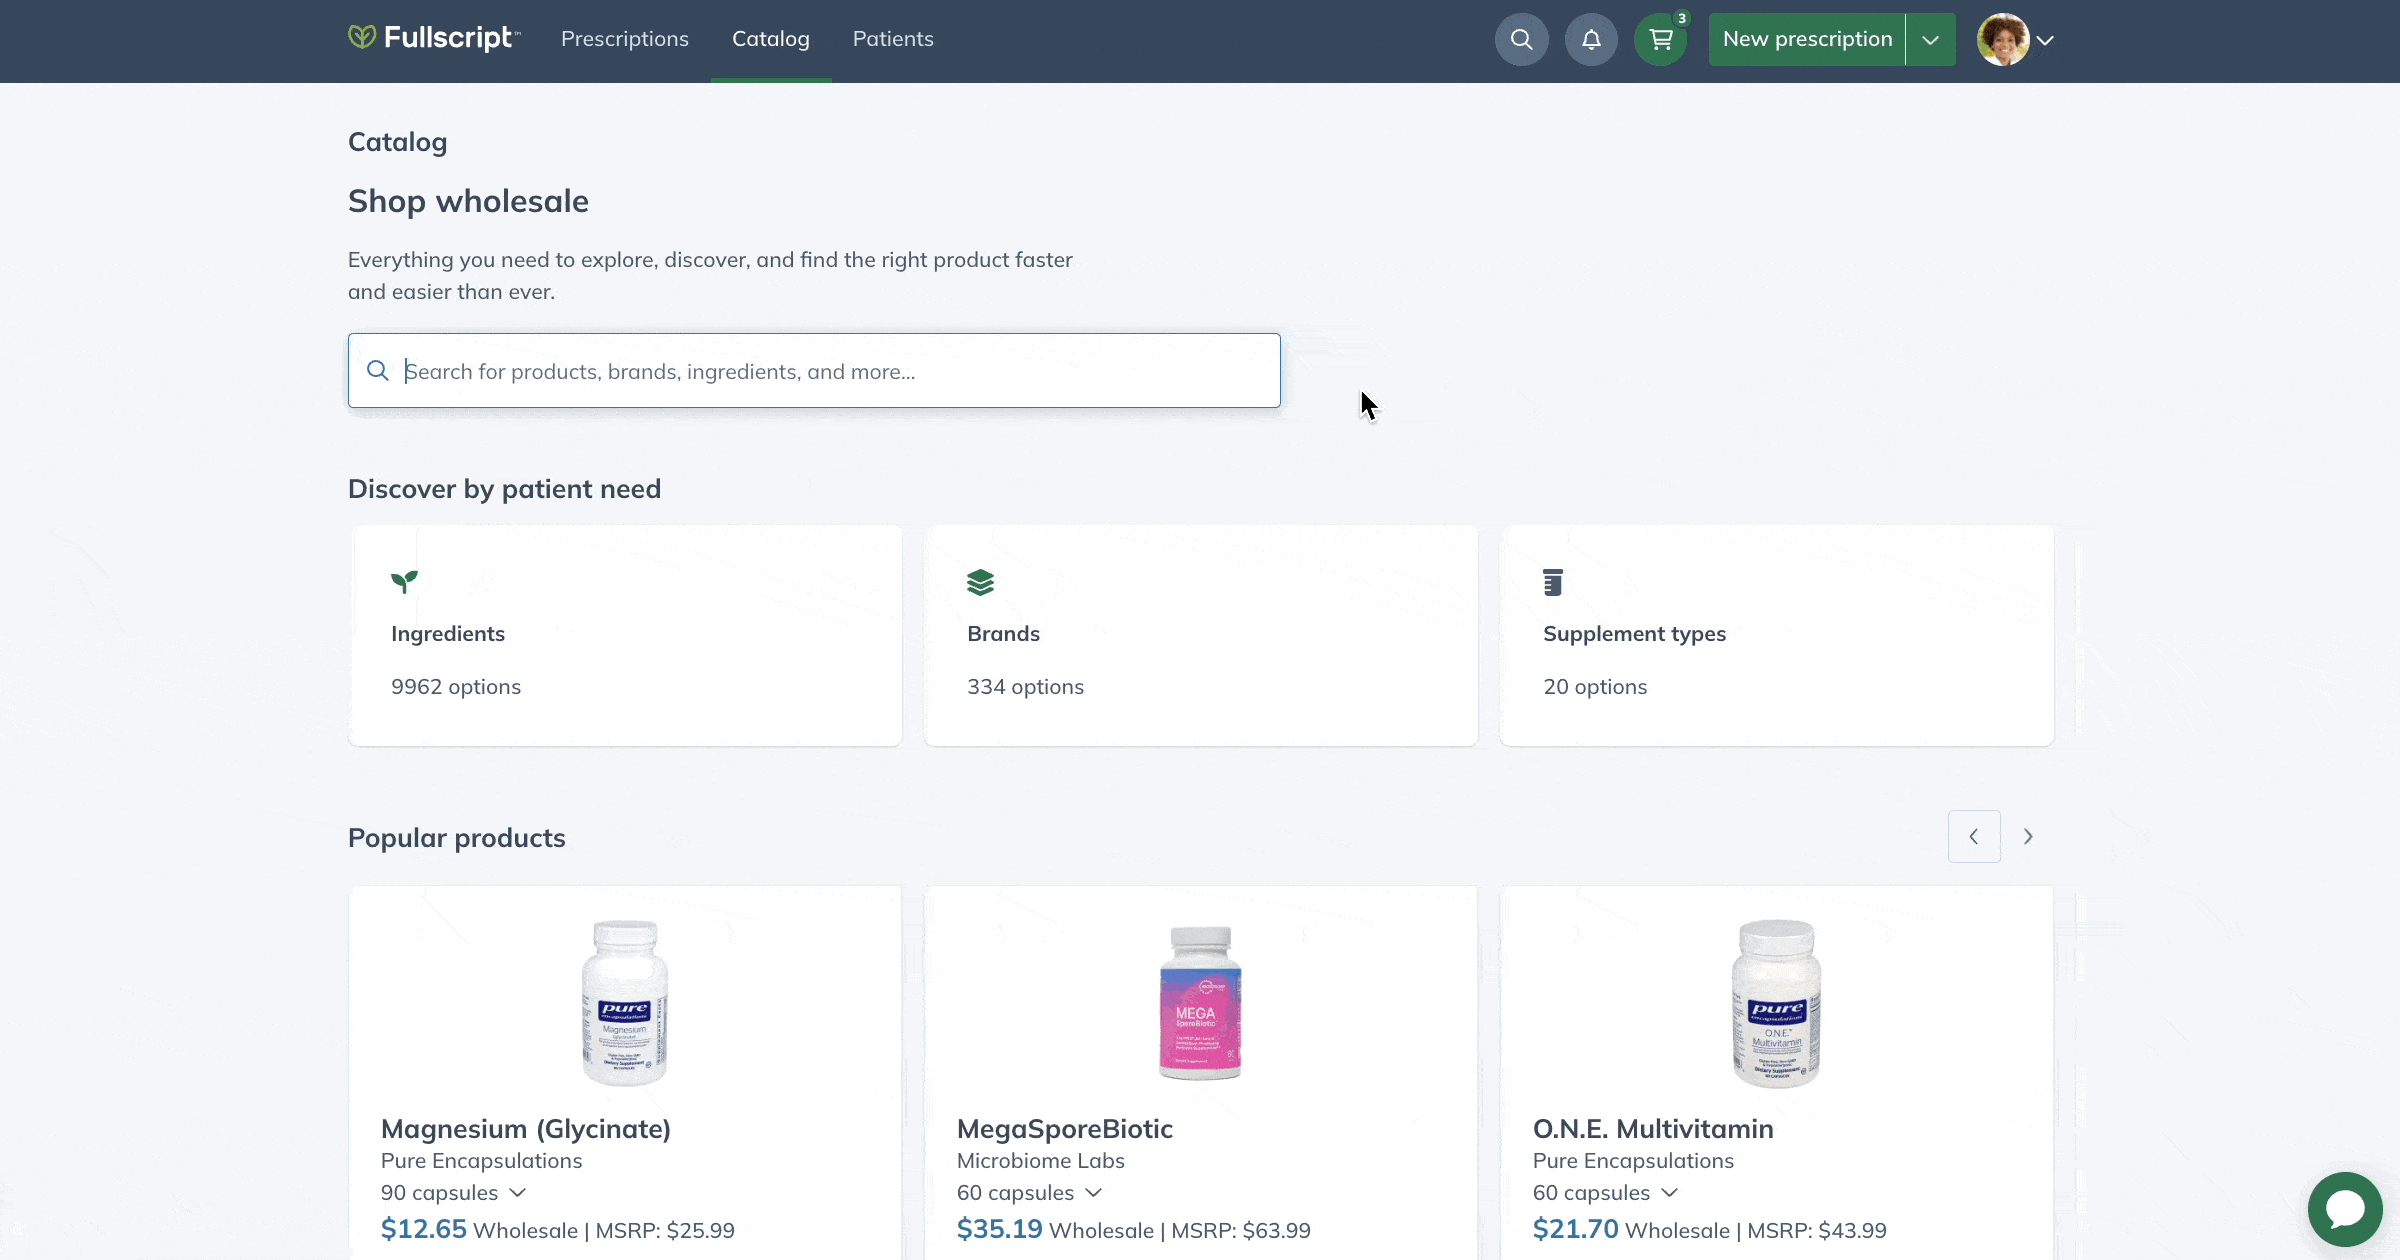Click 'Popular products' heading
This screenshot has height=1260, width=2400.
coord(457,838)
